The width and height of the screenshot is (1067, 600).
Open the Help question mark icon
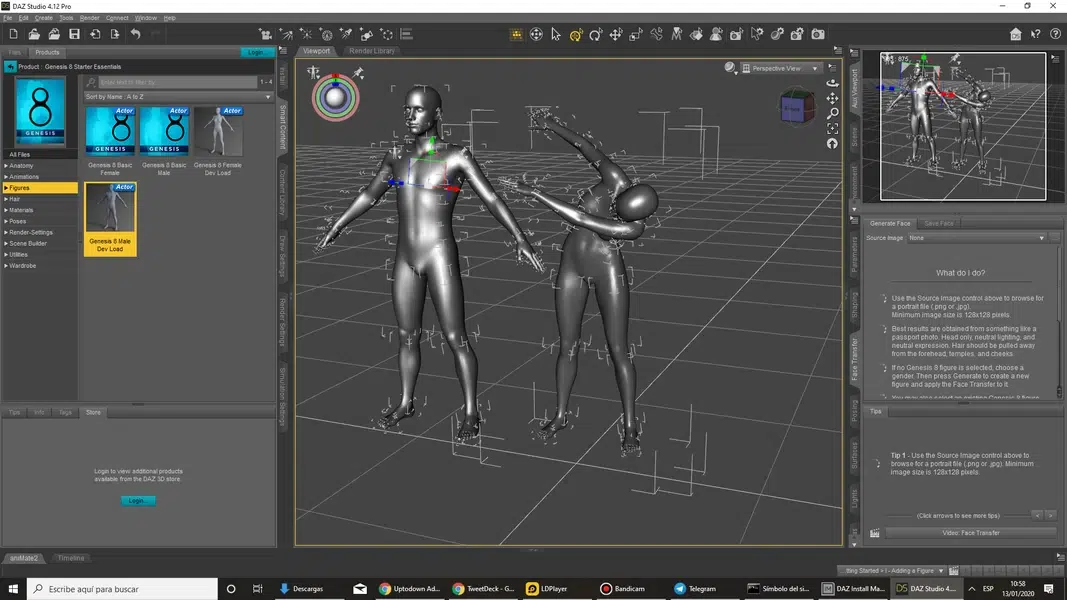[x=1055, y=34]
